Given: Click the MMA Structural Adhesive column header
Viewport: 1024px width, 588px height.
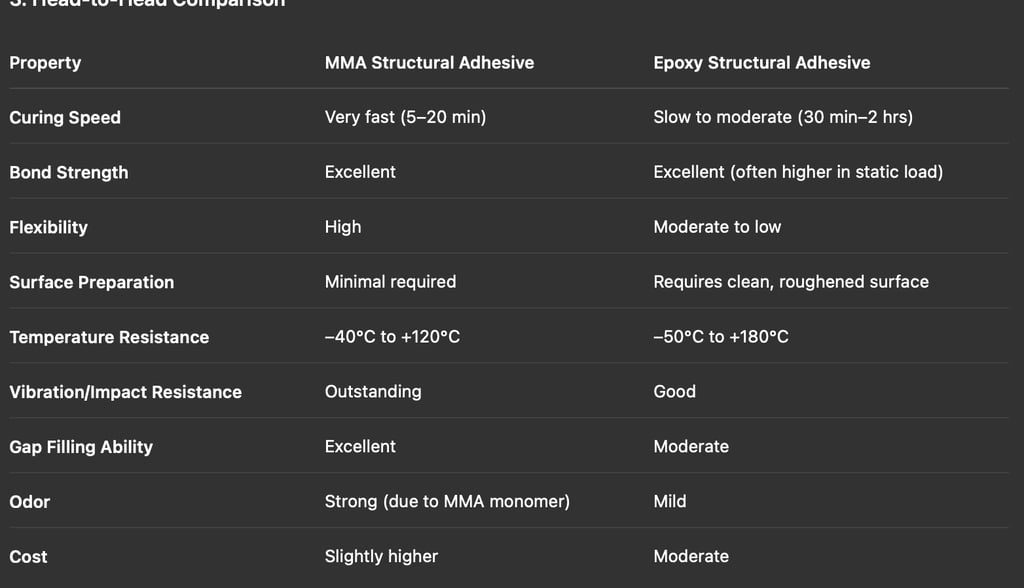Looking at the screenshot, I should [x=429, y=63].
